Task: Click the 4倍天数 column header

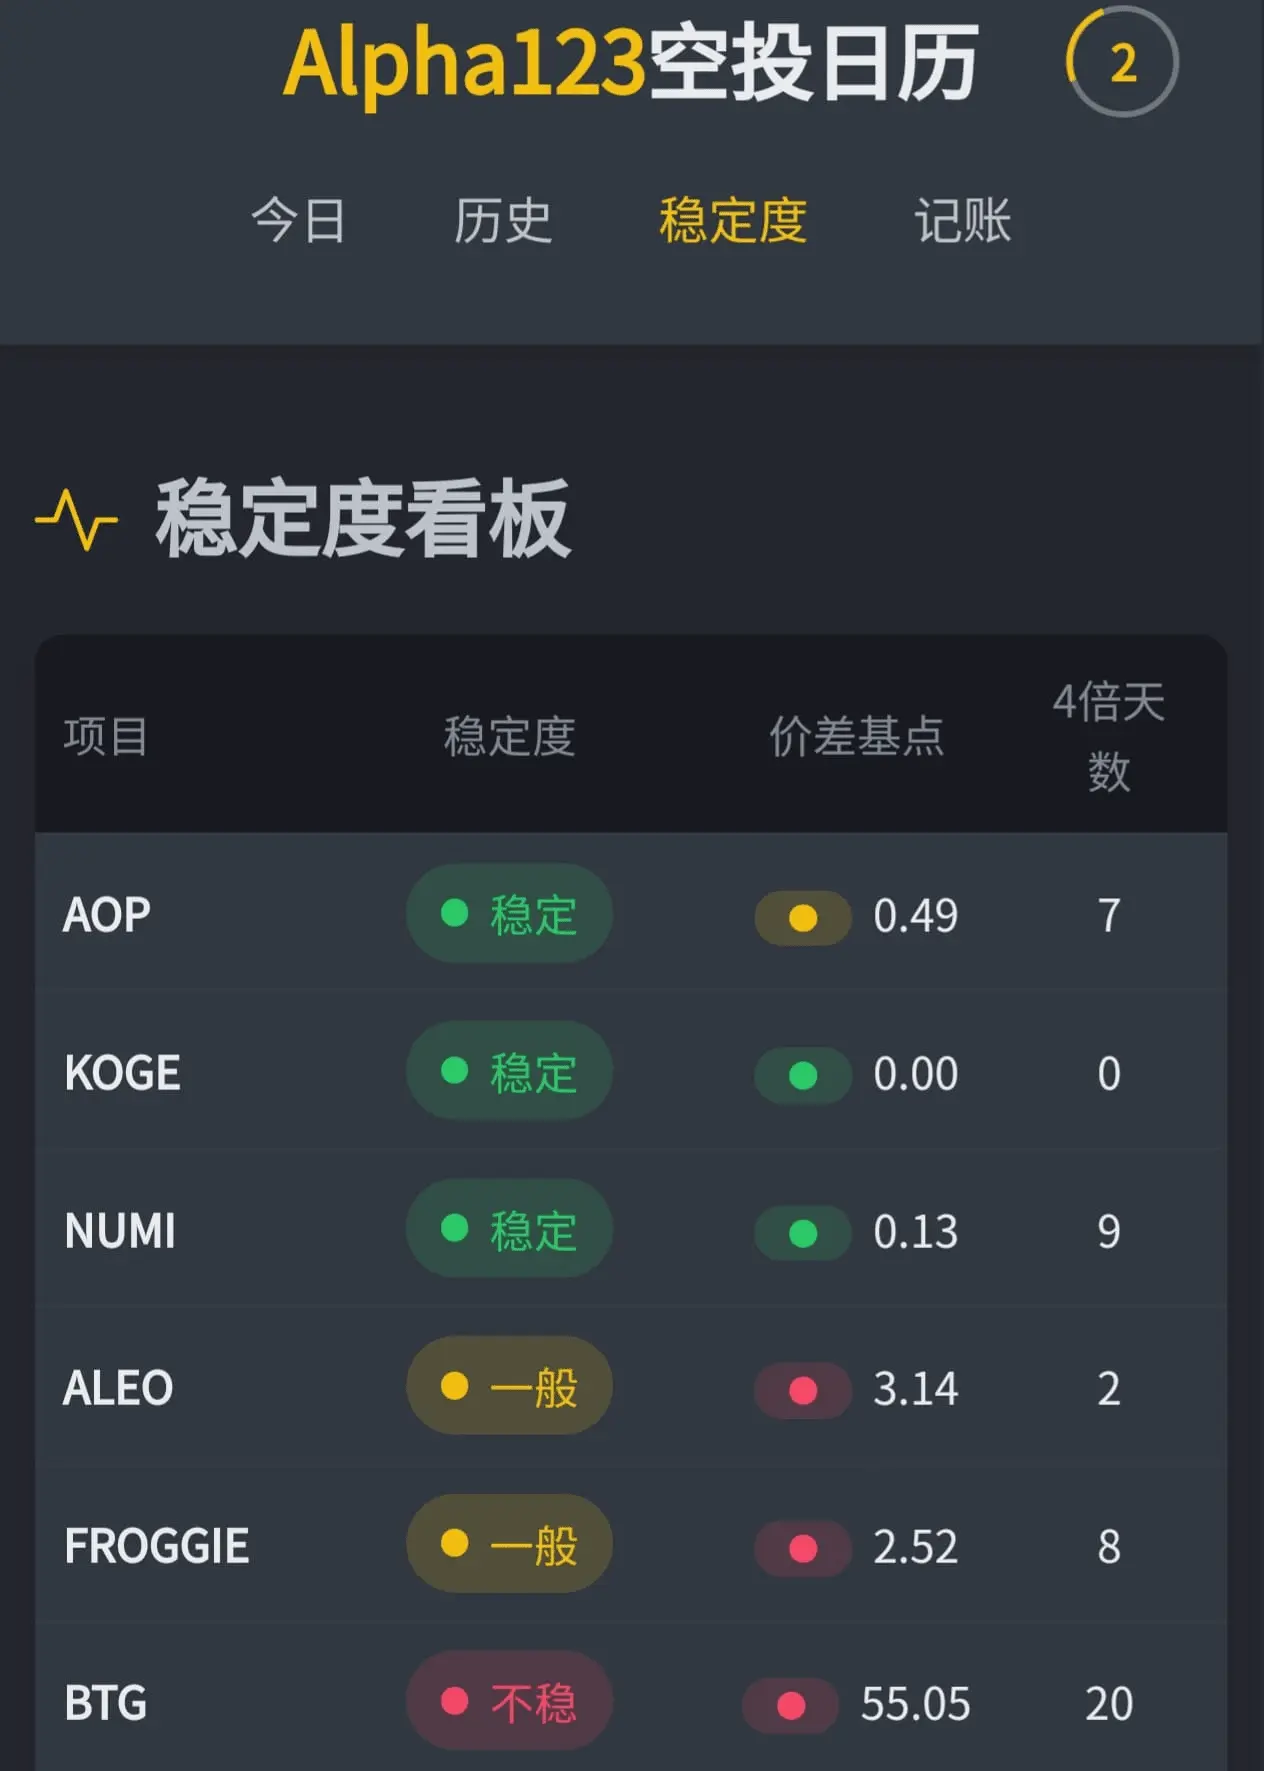Action: pos(1108,737)
